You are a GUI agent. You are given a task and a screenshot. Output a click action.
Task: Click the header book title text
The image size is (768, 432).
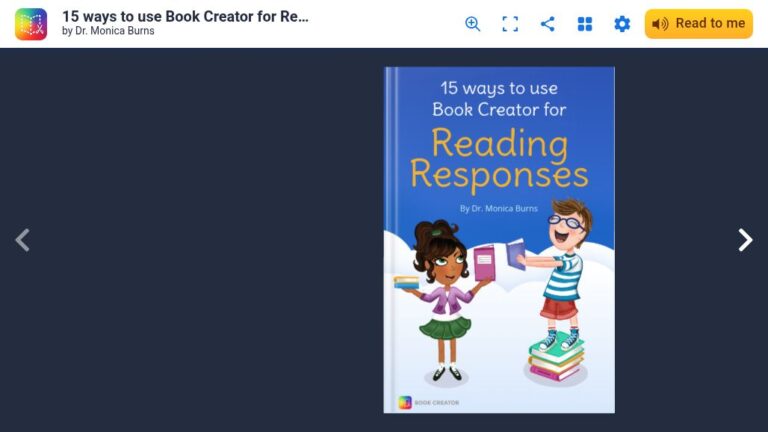185,16
